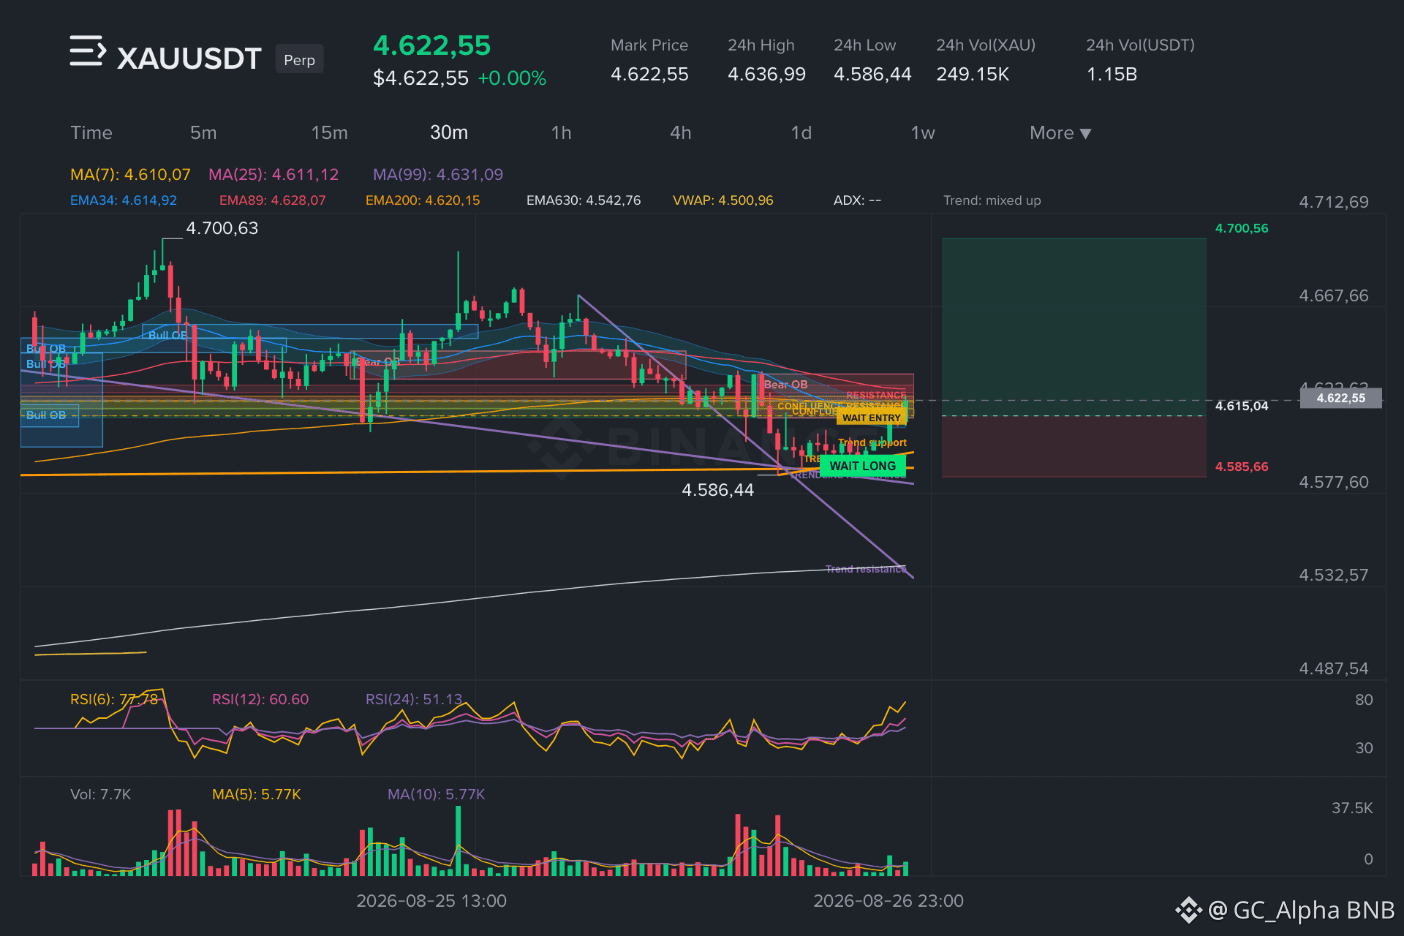Viewport: 1404px width, 936px height.
Task: Click the 4.585,66 stop price label
Action: [1241, 467]
